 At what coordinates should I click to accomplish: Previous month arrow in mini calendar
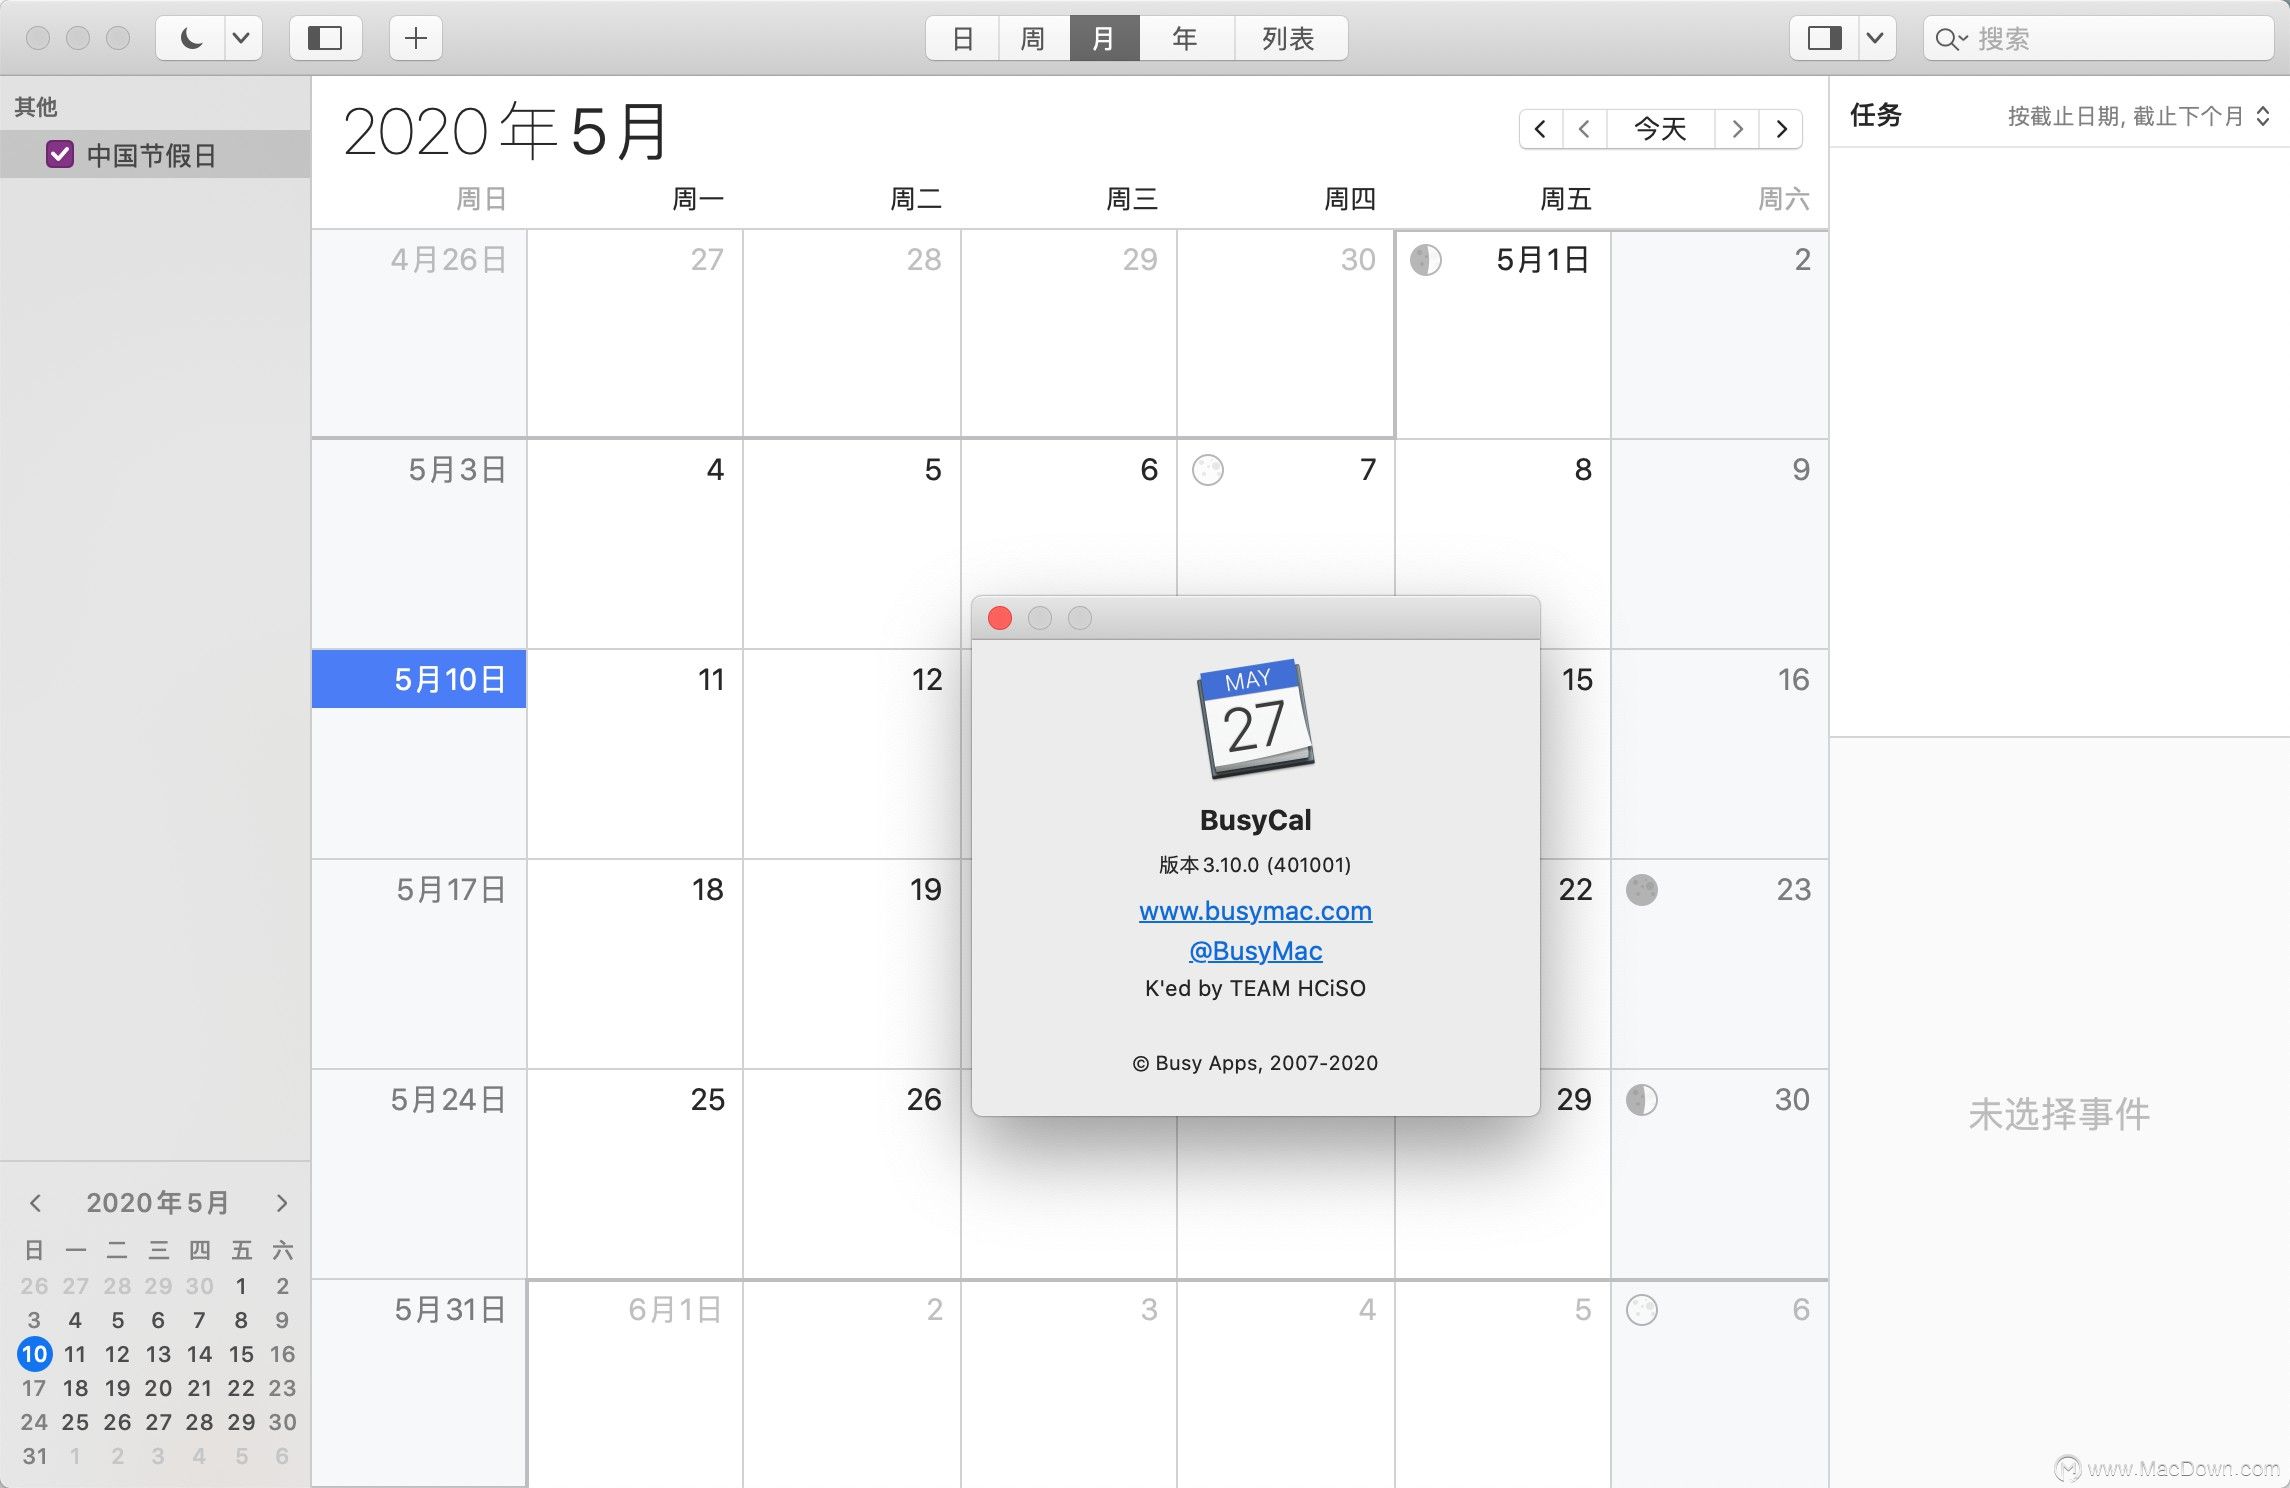point(35,1203)
